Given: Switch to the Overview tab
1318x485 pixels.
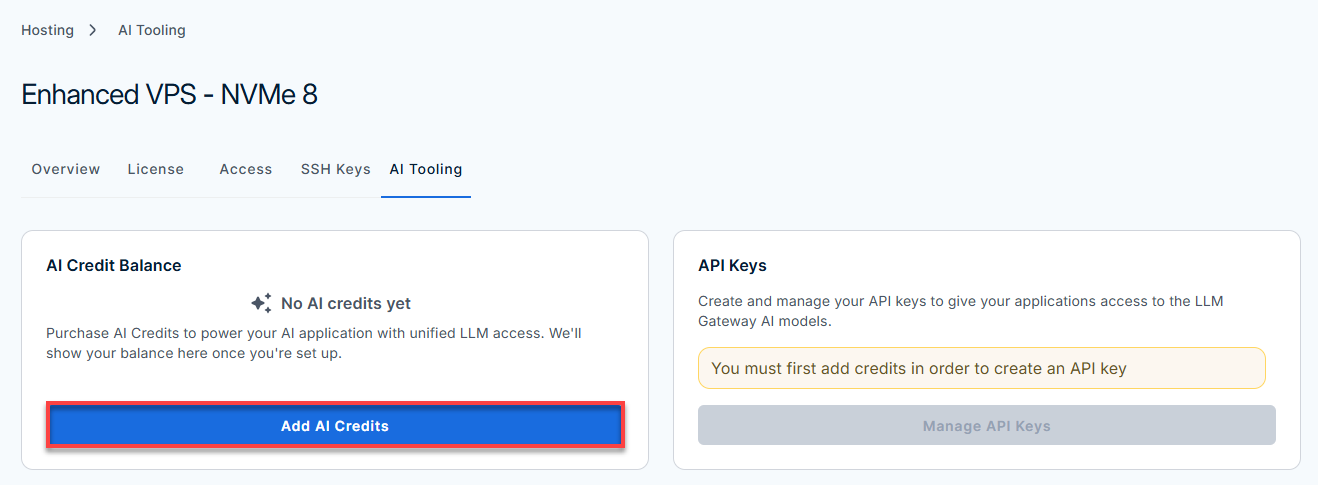Looking at the screenshot, I should coord(66,169).
